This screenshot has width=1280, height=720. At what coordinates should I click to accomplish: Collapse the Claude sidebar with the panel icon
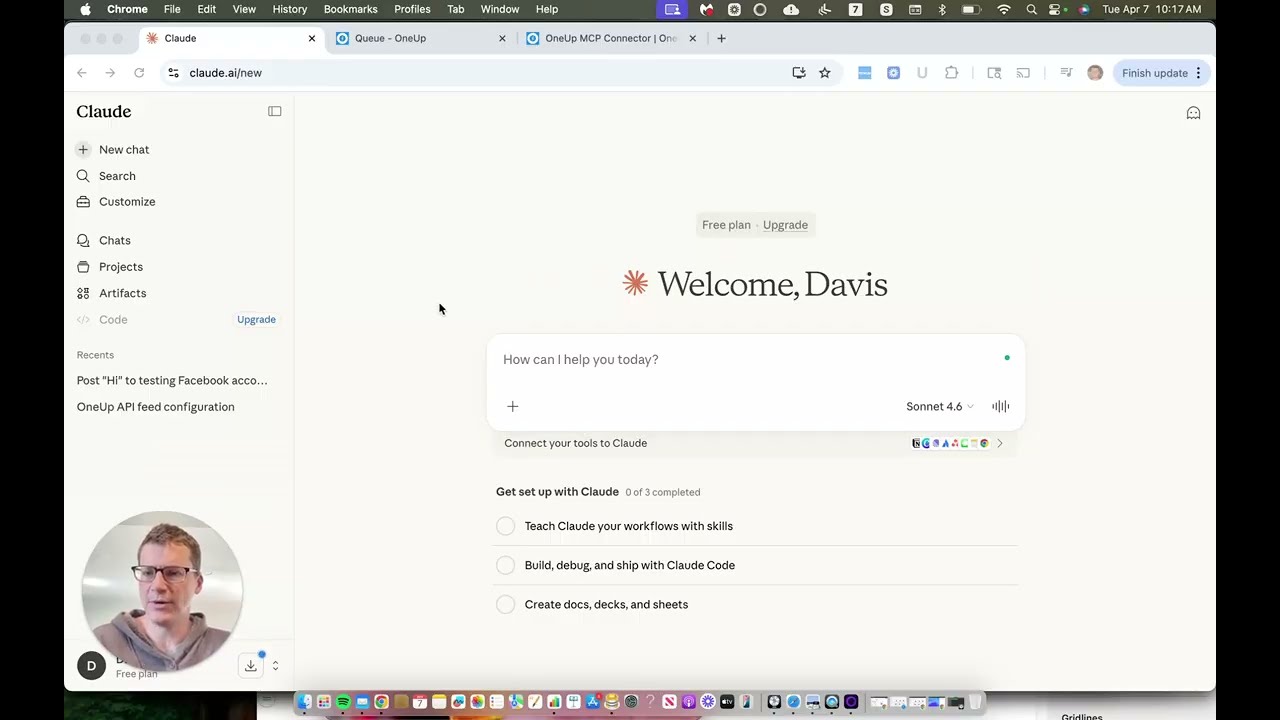(275, 111)
